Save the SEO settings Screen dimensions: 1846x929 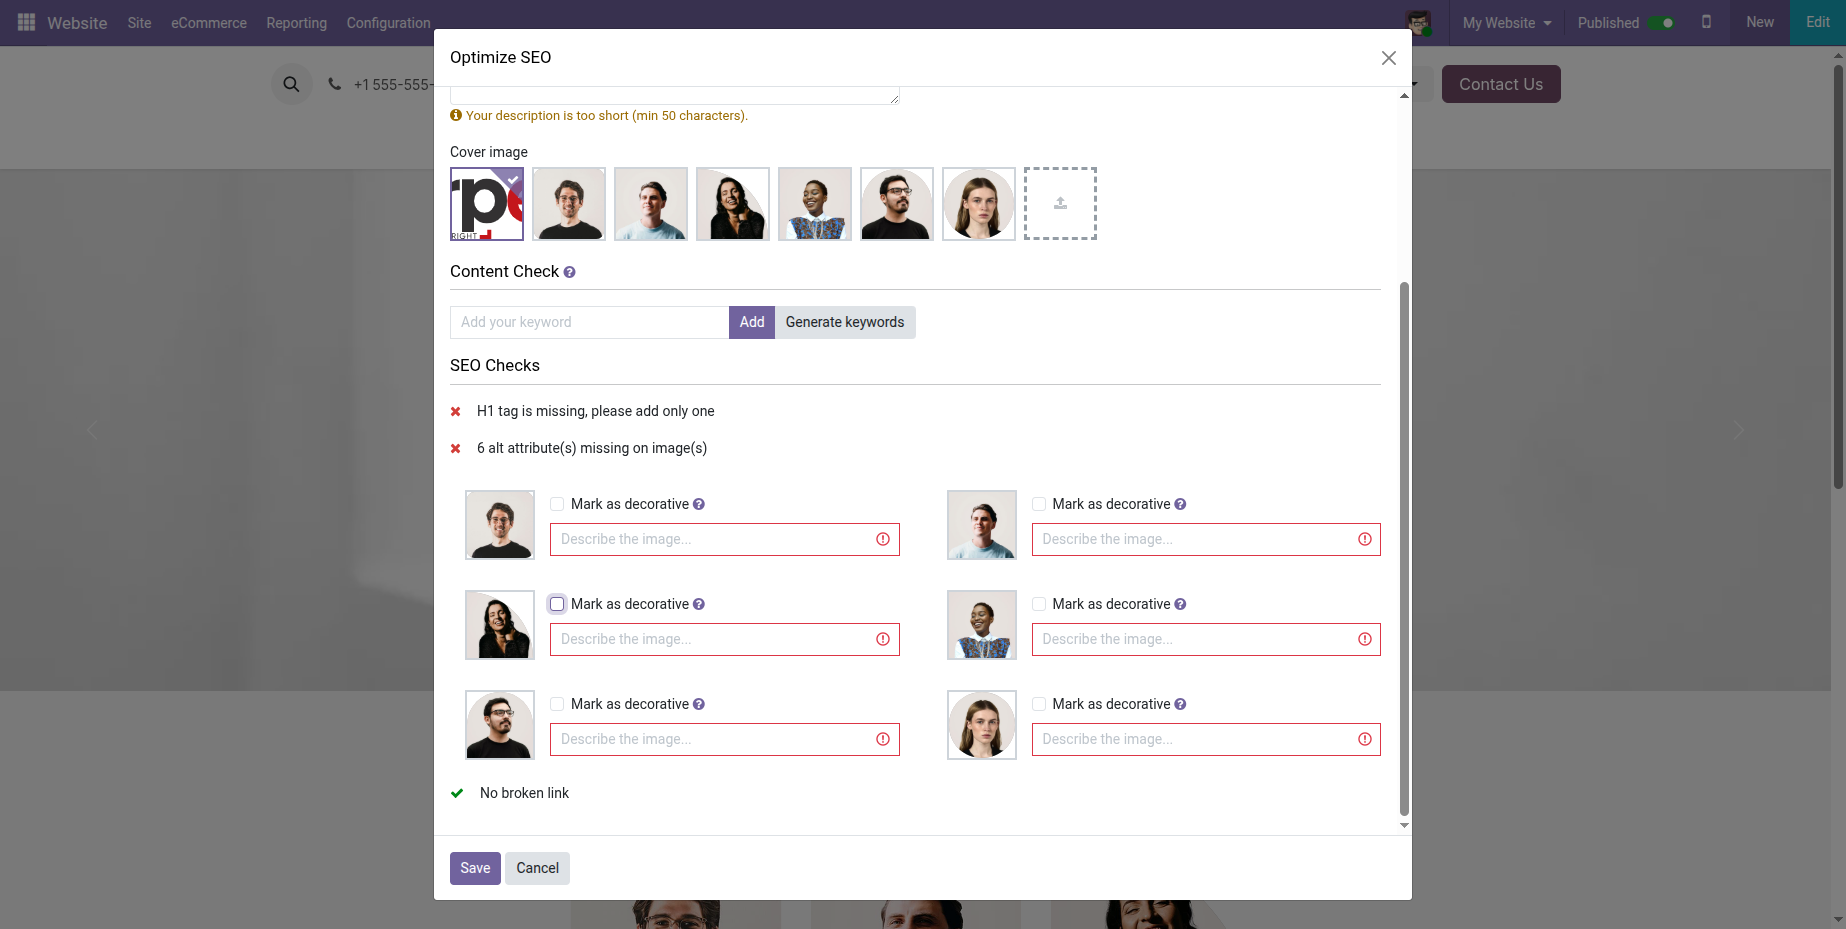click(475, 868)
